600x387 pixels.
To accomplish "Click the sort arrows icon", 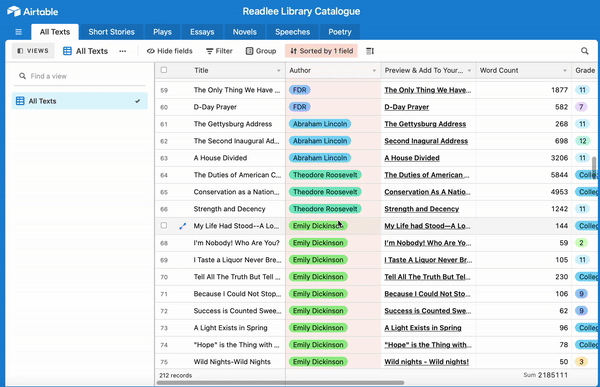I will pyautogui.click(x=293, y=51).
